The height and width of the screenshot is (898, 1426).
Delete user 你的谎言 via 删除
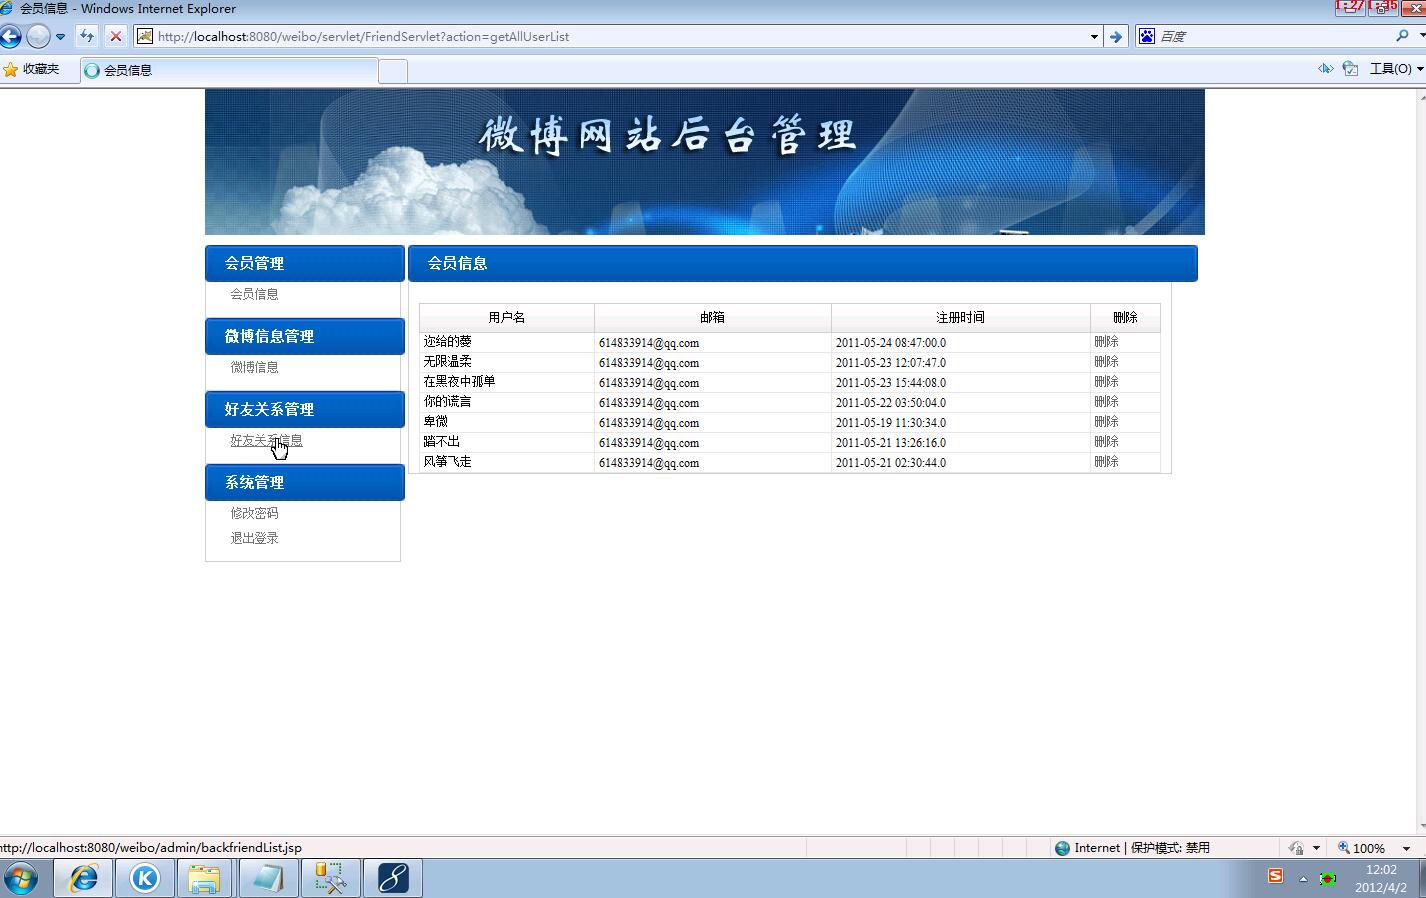[x=1106, y=402]
